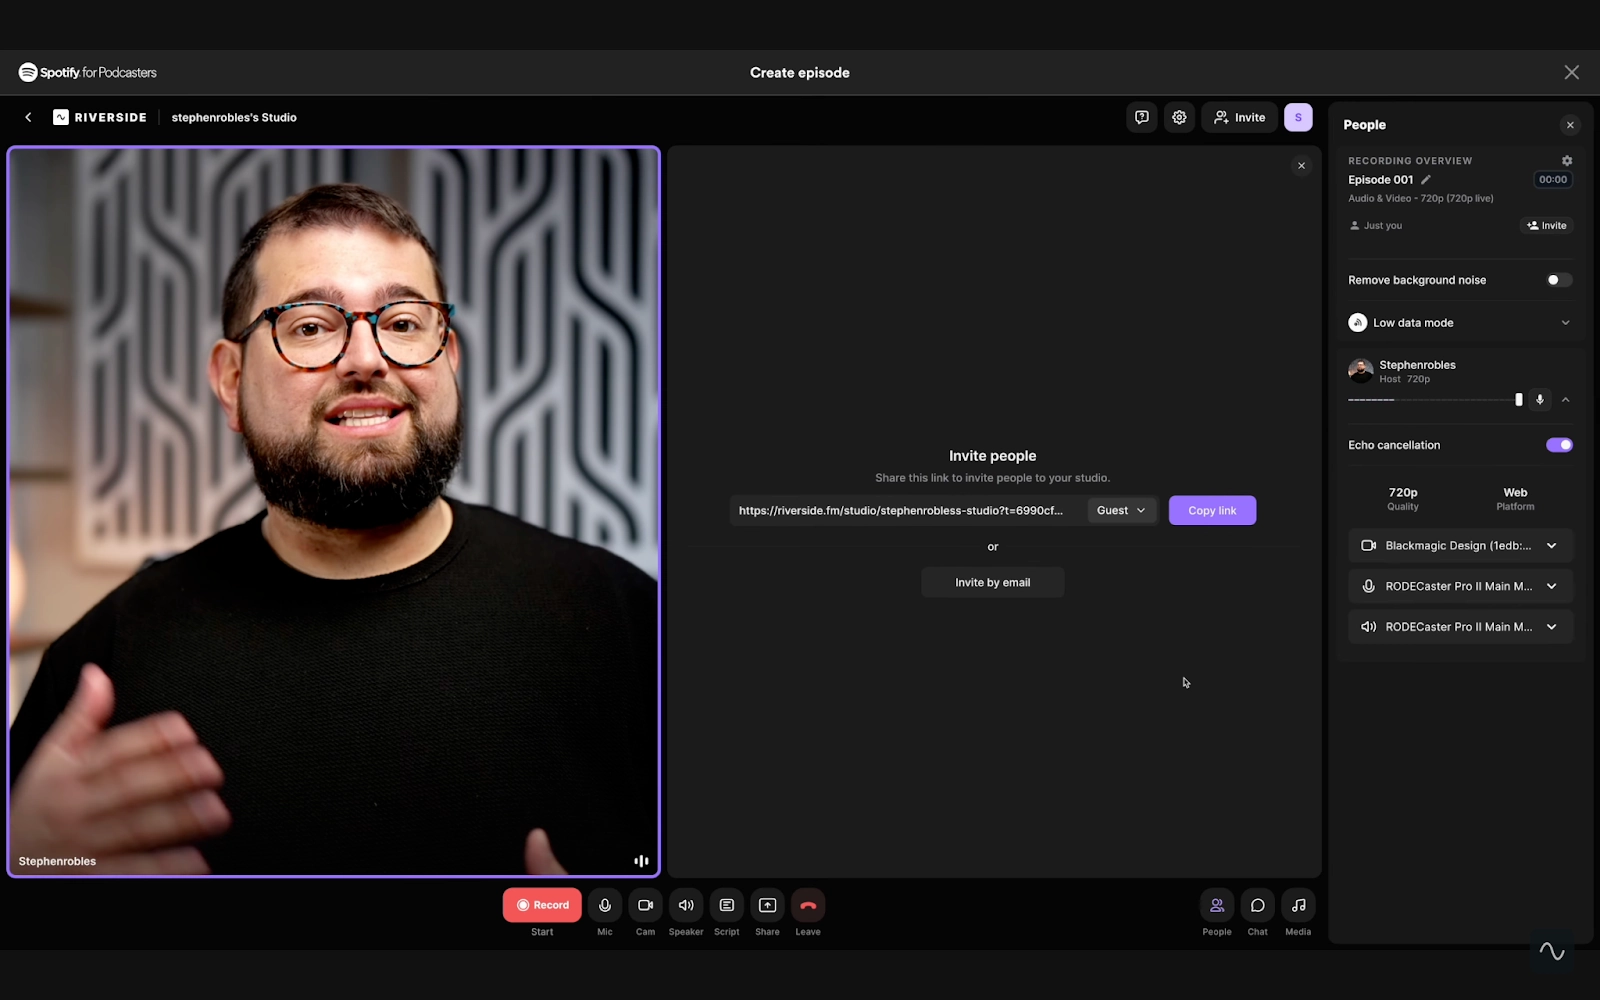Click the Share icon in bottom bar
The width and height of the screenshot is (1600, 1000).
tap(766, 905)
